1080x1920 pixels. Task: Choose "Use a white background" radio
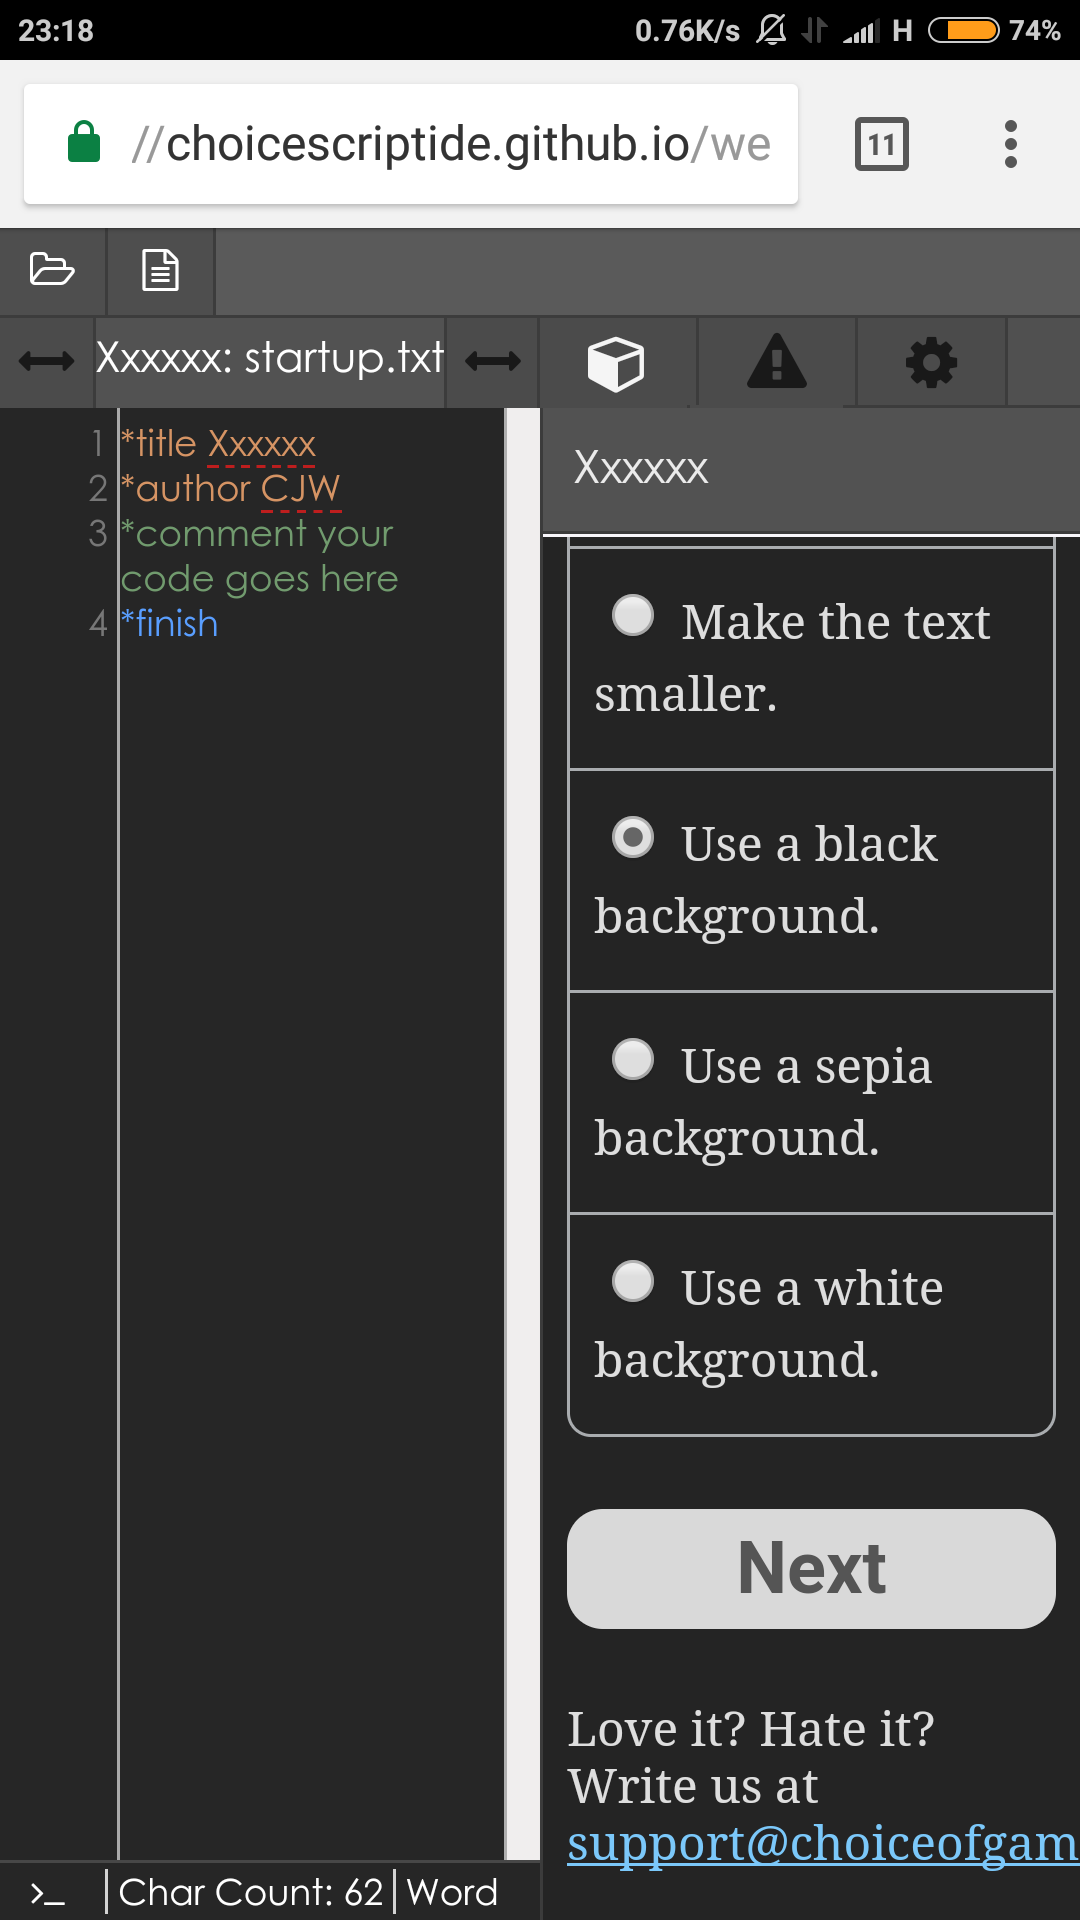[x=633, y=1282]
